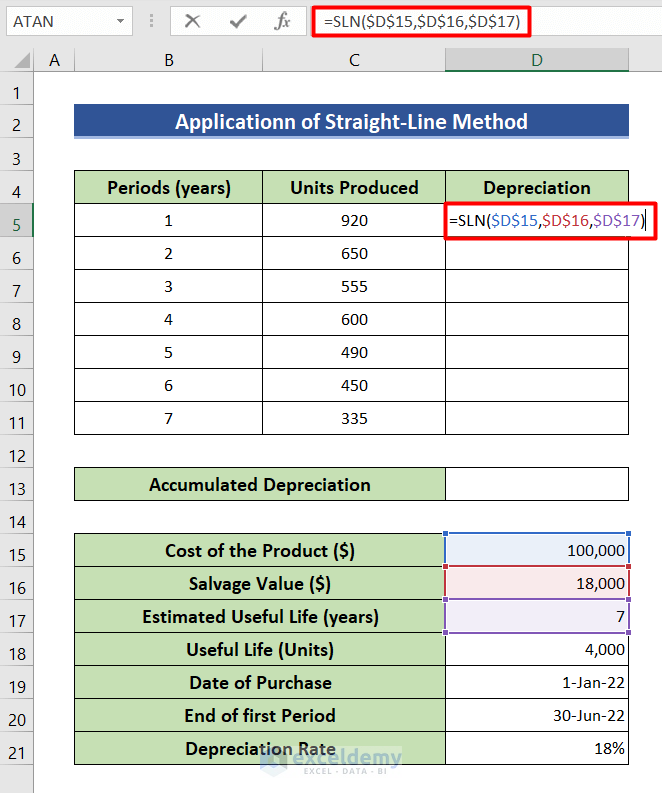662x793 pixels.
Task: Select empty Depreciation cell for period 2
Action: (x=537, y=253)
